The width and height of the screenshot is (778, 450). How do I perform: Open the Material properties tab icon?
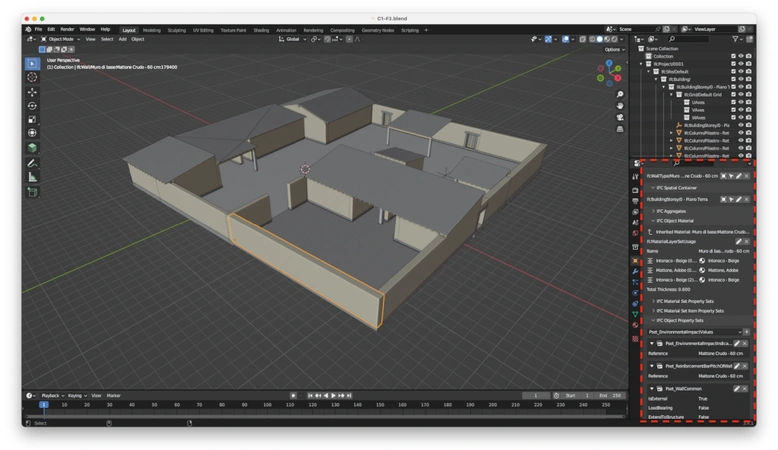(635, 325)
